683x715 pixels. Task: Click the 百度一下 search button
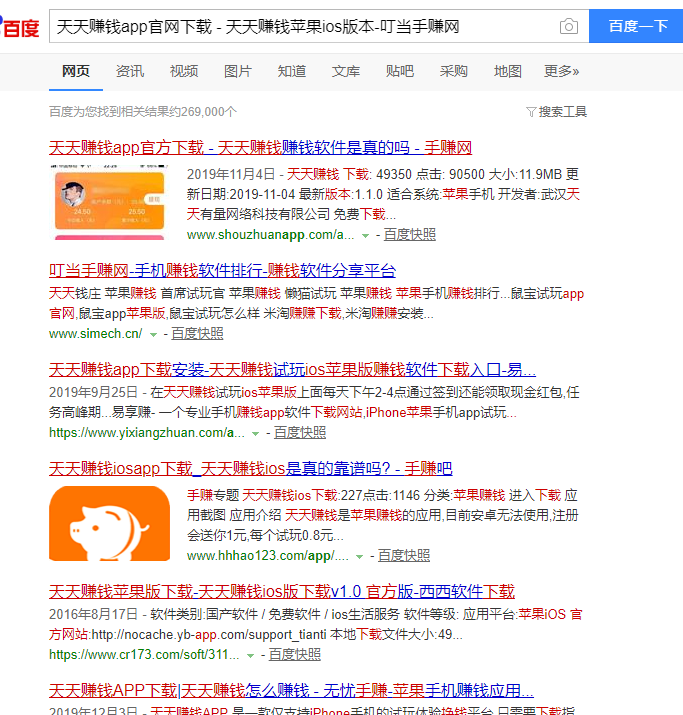click(x=636, y=26)
